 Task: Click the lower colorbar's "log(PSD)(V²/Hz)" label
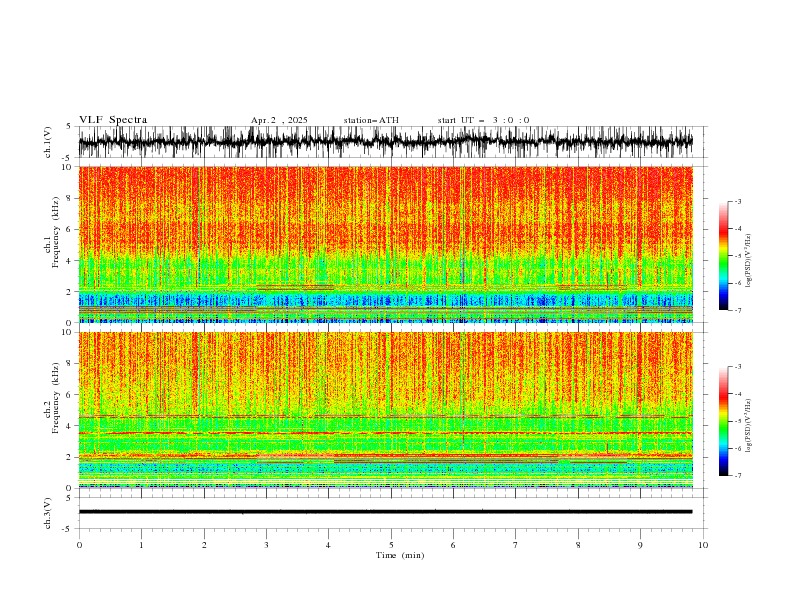749,426
